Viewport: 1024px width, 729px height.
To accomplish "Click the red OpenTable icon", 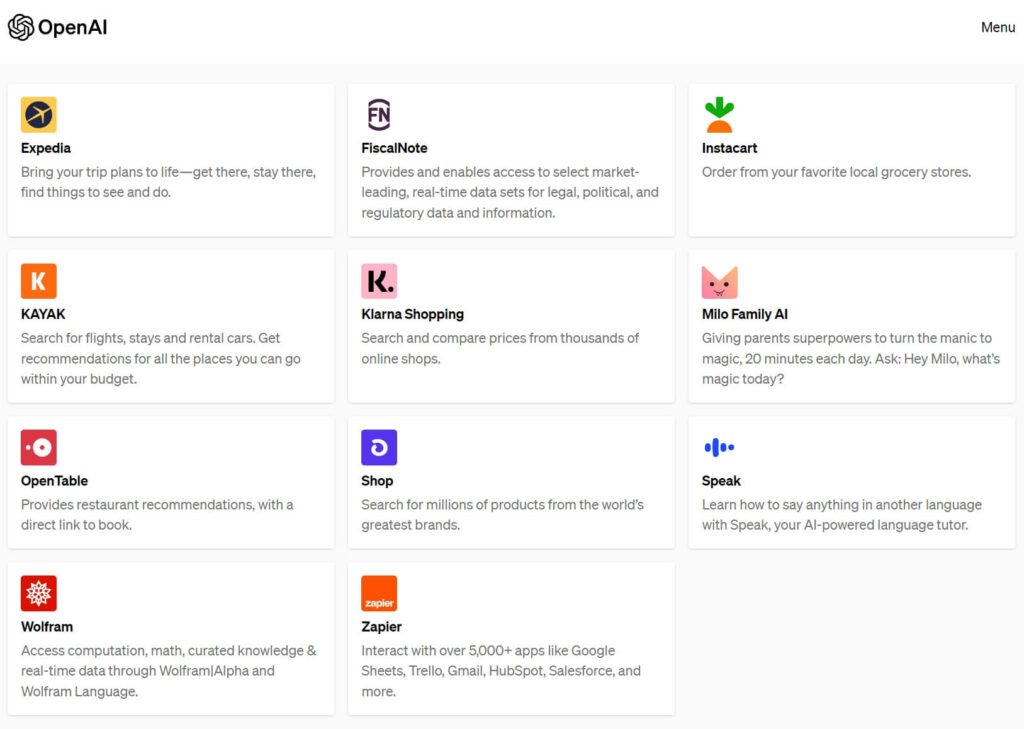I will [38, 448].
